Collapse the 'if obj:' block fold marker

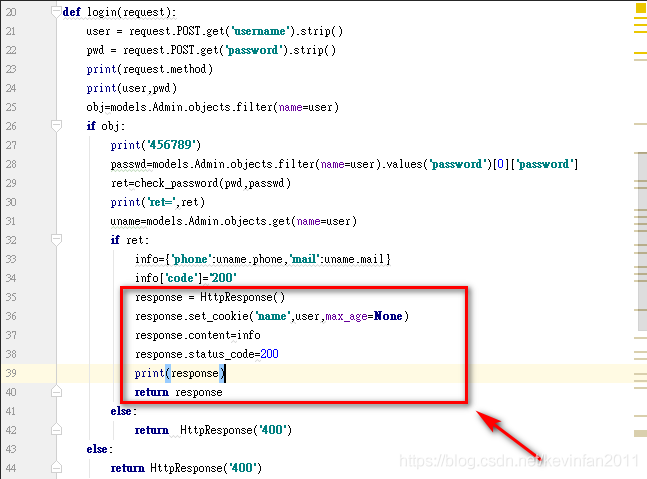click(57, 125)
